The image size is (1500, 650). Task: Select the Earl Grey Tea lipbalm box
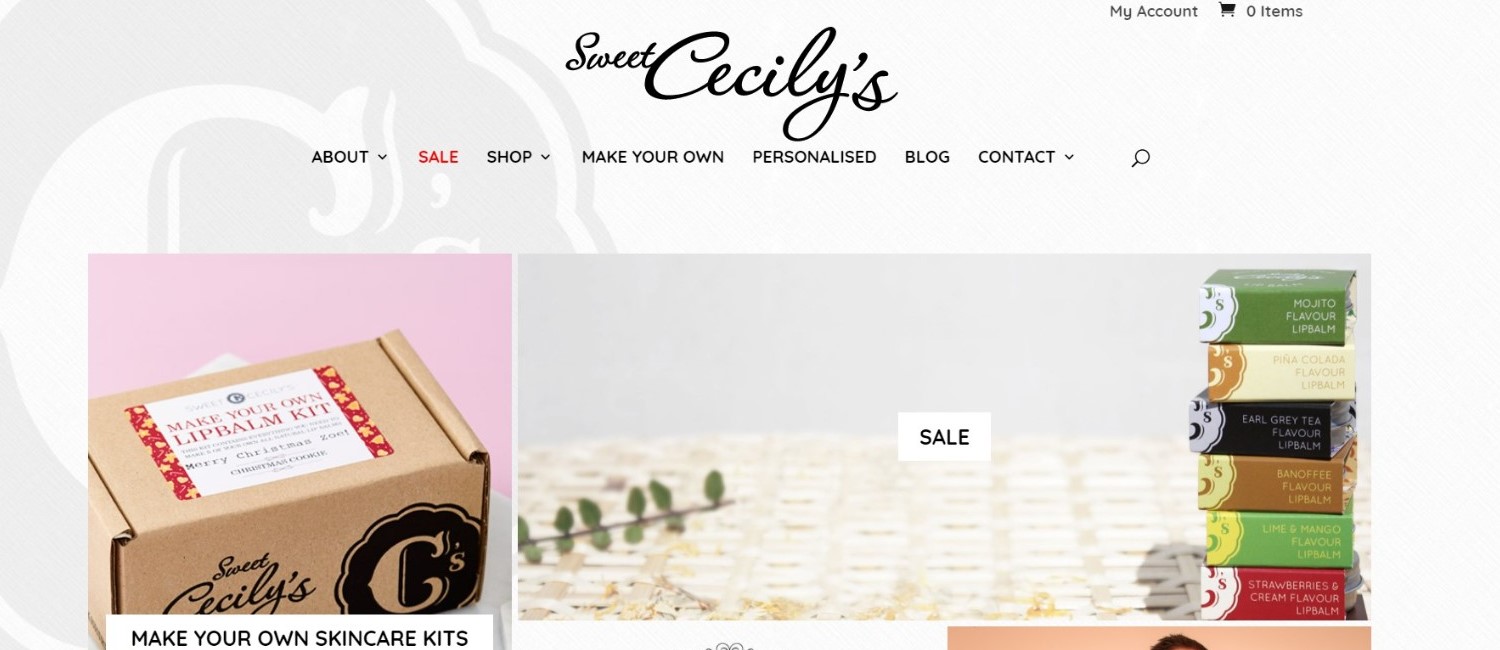pyautogui.click(x=1272, y=426)
